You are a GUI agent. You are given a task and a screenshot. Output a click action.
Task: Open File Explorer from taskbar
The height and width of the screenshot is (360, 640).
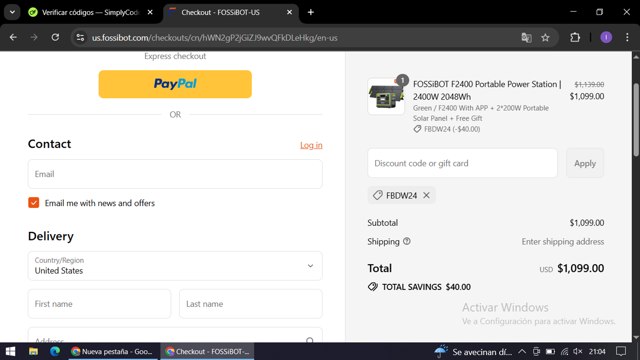pos(33,351)
